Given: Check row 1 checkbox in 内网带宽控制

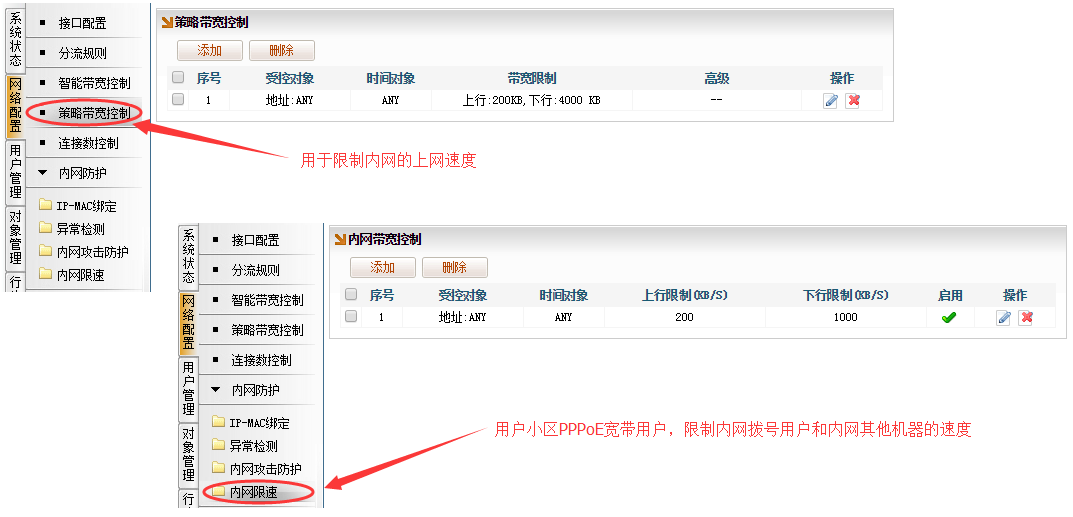Looking at the screenshot, I should tap(351, 317).
